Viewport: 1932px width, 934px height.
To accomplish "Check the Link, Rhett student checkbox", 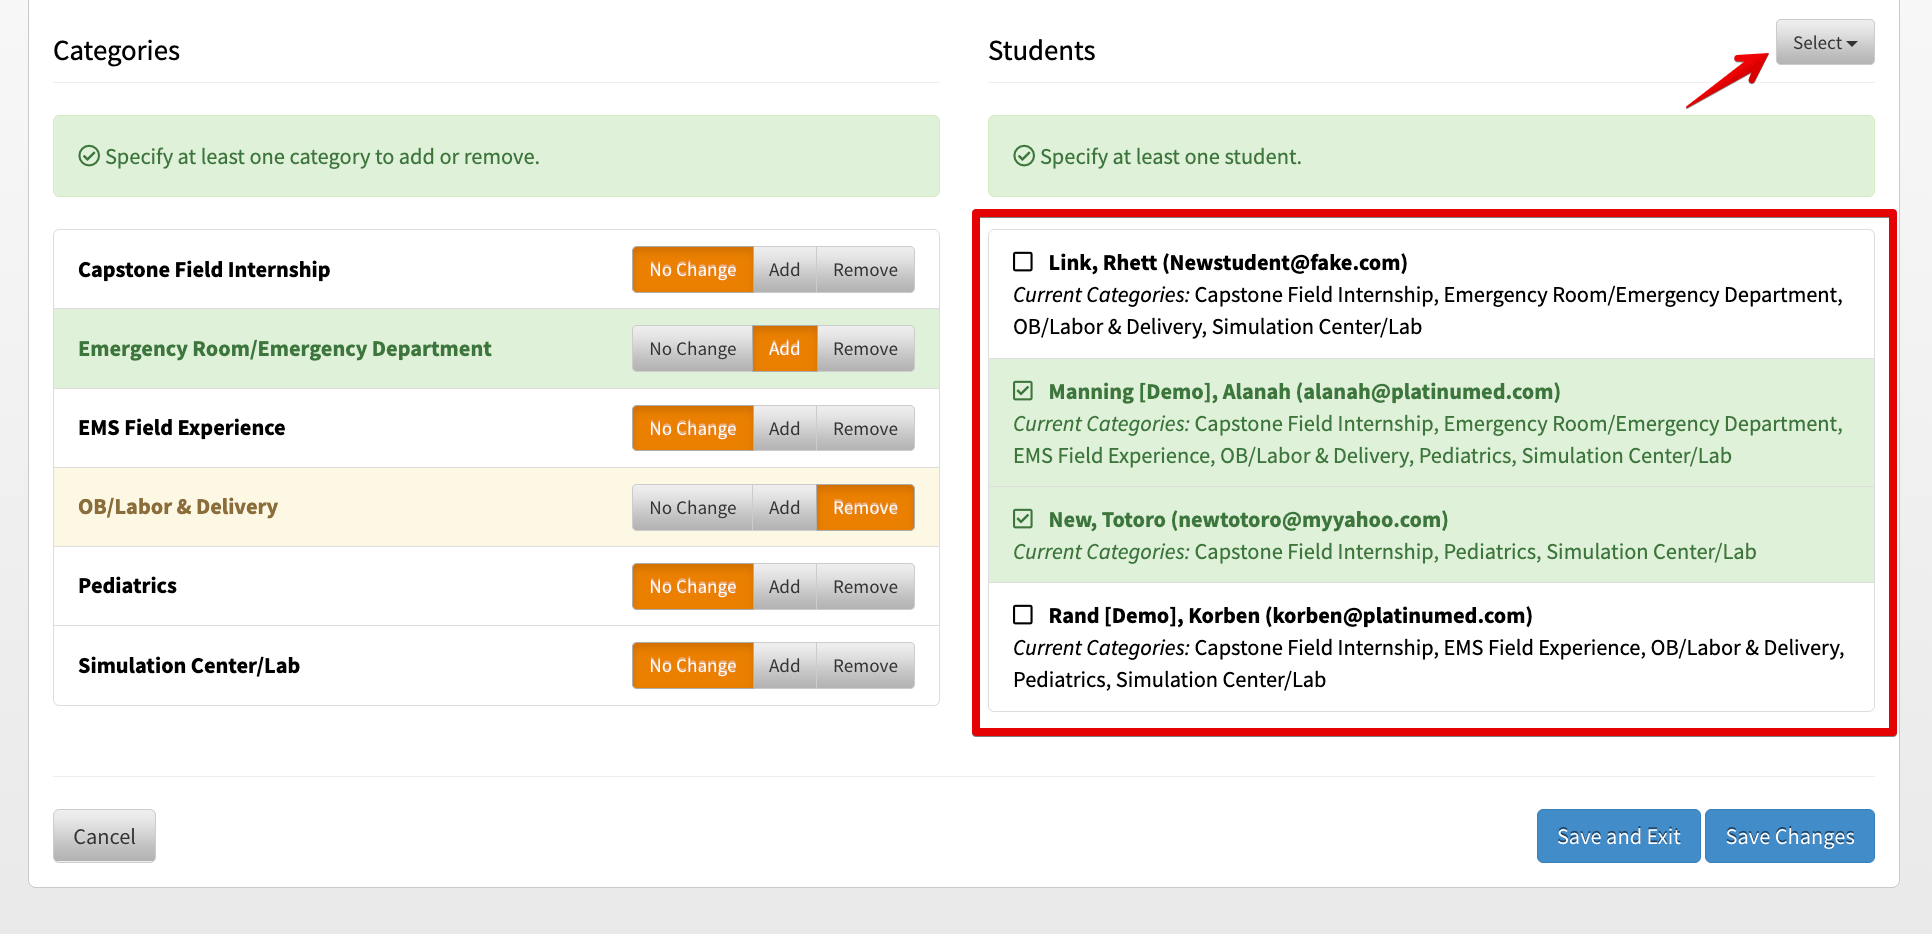I will 1023,262.
